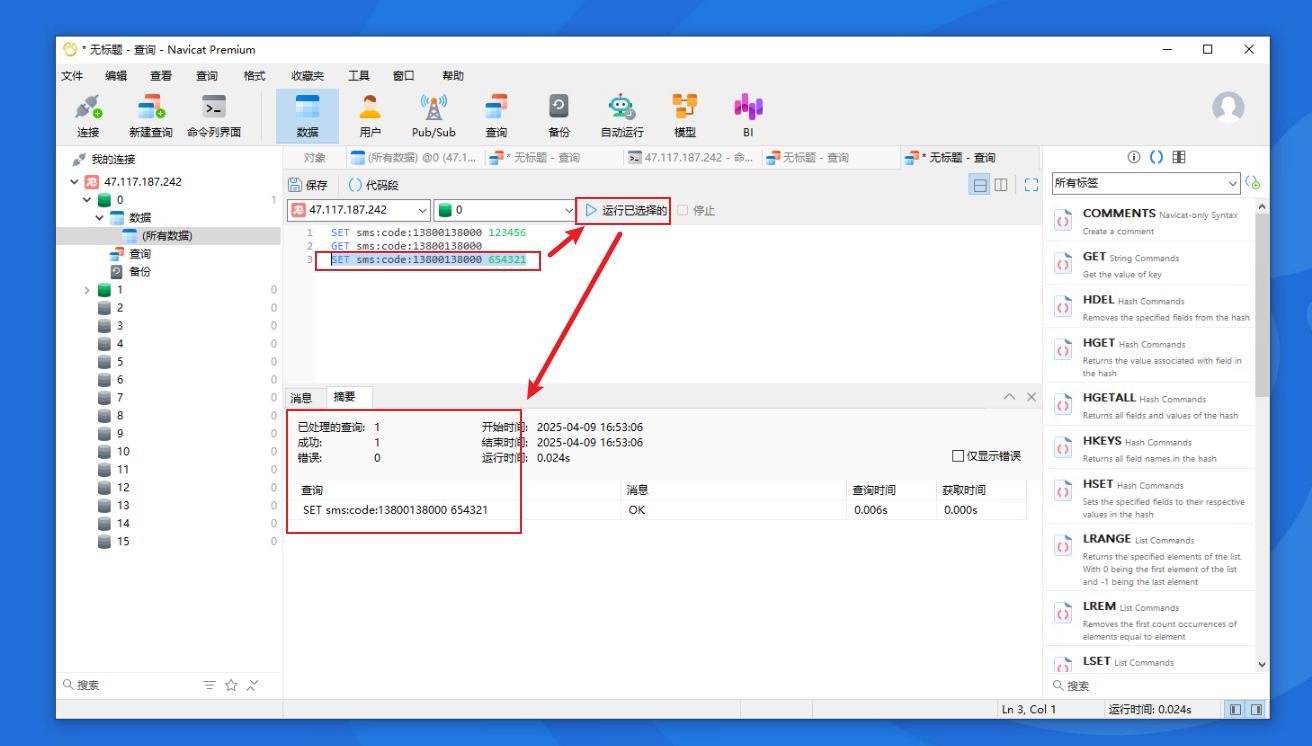Image resolution: width=1312 pixels, height=746 pixels.
Task: Select the All Data tab
Action: point(413,157)
